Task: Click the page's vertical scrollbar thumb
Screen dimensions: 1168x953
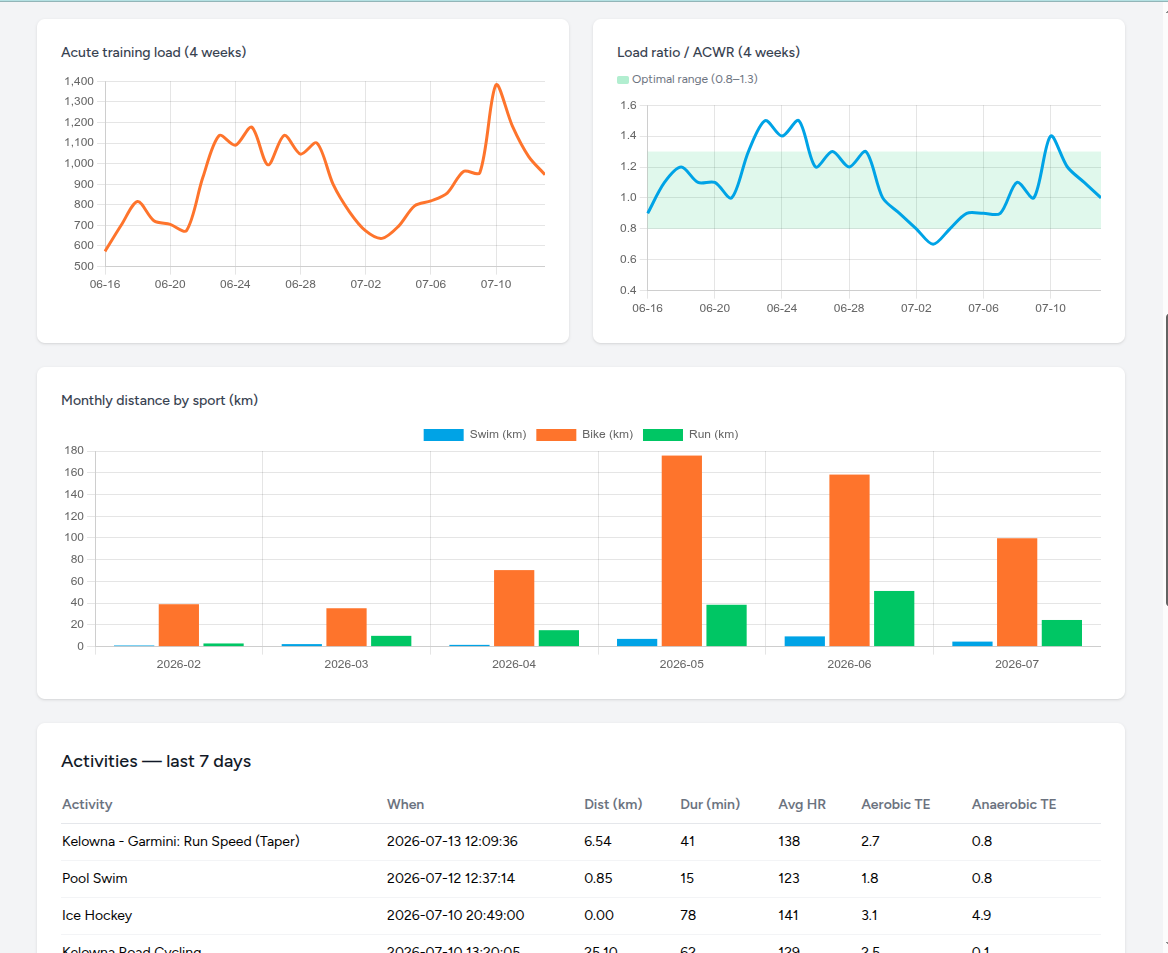Action: tap(1166, 460)
